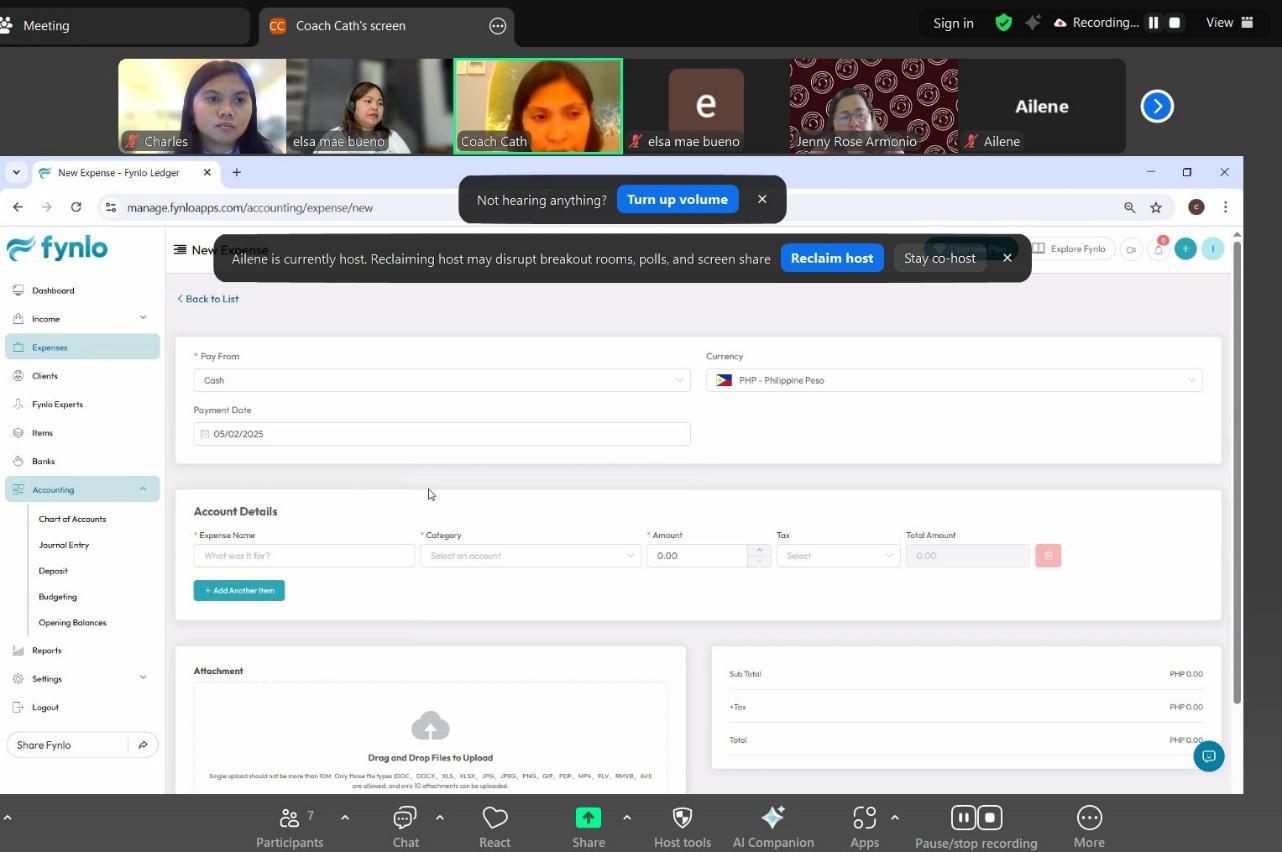
Task: Click the green plus quick-add icon
Action: click(x=1185, y=249)
